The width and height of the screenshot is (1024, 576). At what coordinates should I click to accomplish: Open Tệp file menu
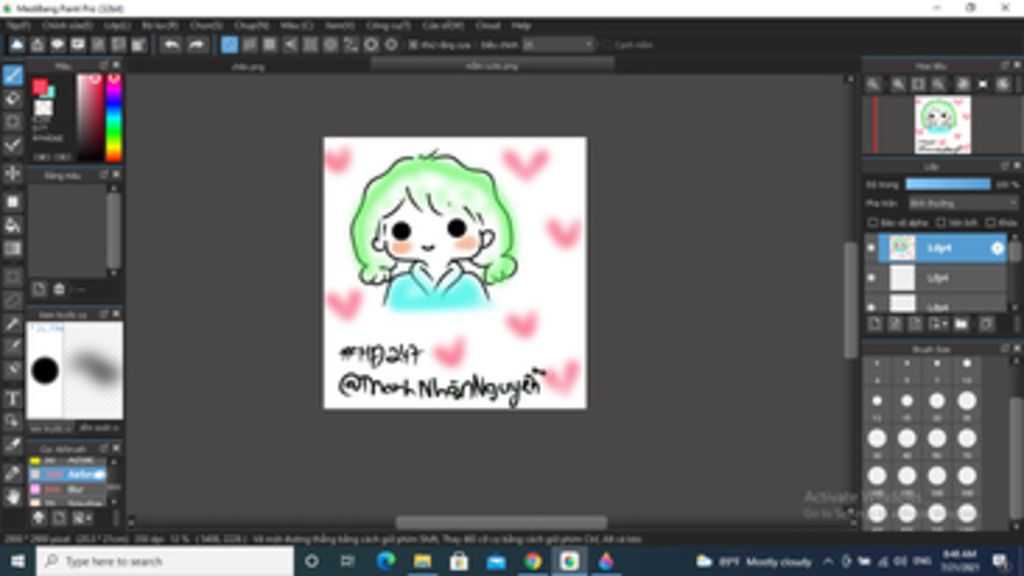(18, 25)
